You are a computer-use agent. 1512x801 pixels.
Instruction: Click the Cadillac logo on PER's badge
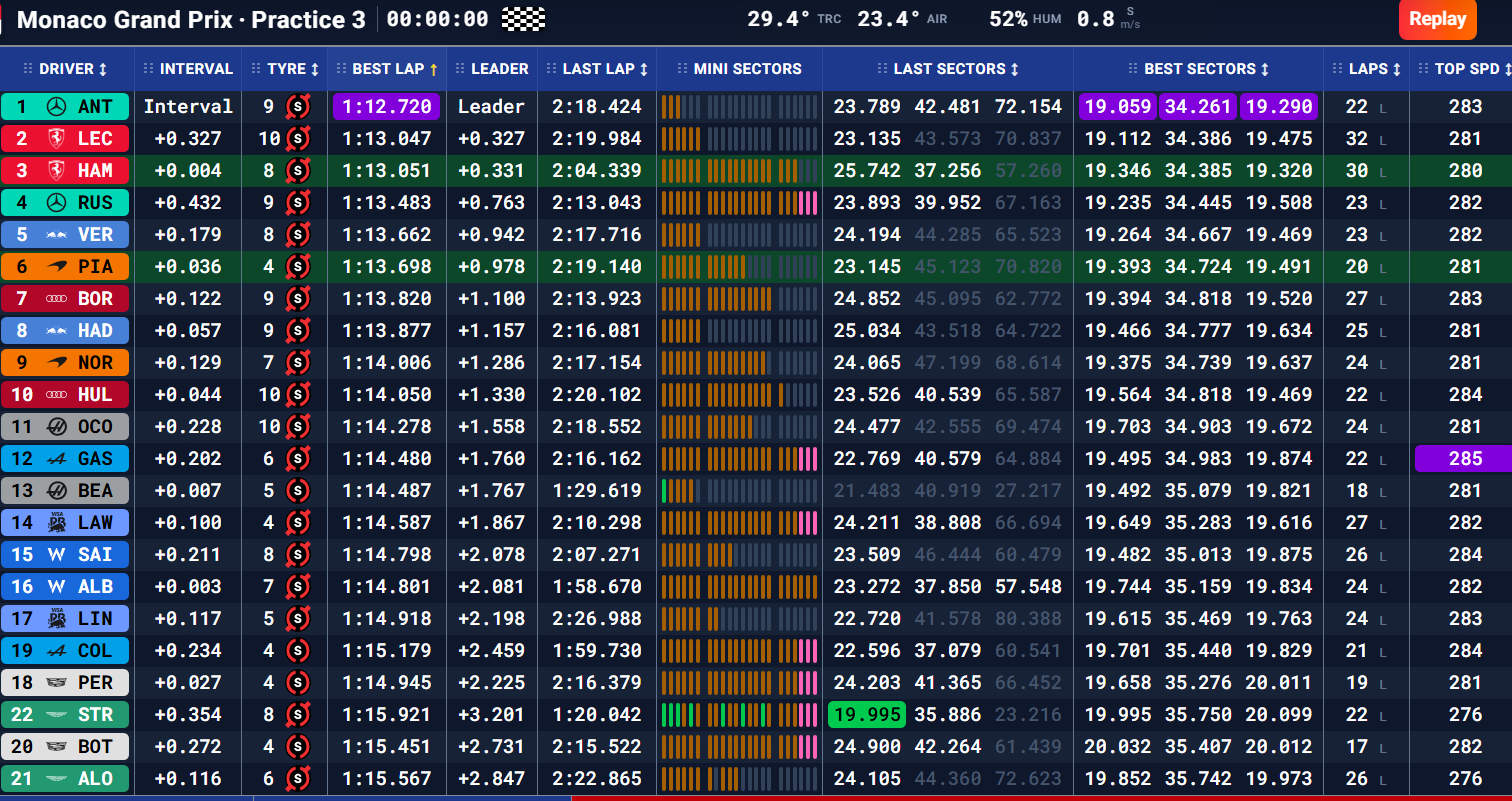(56, 683)
